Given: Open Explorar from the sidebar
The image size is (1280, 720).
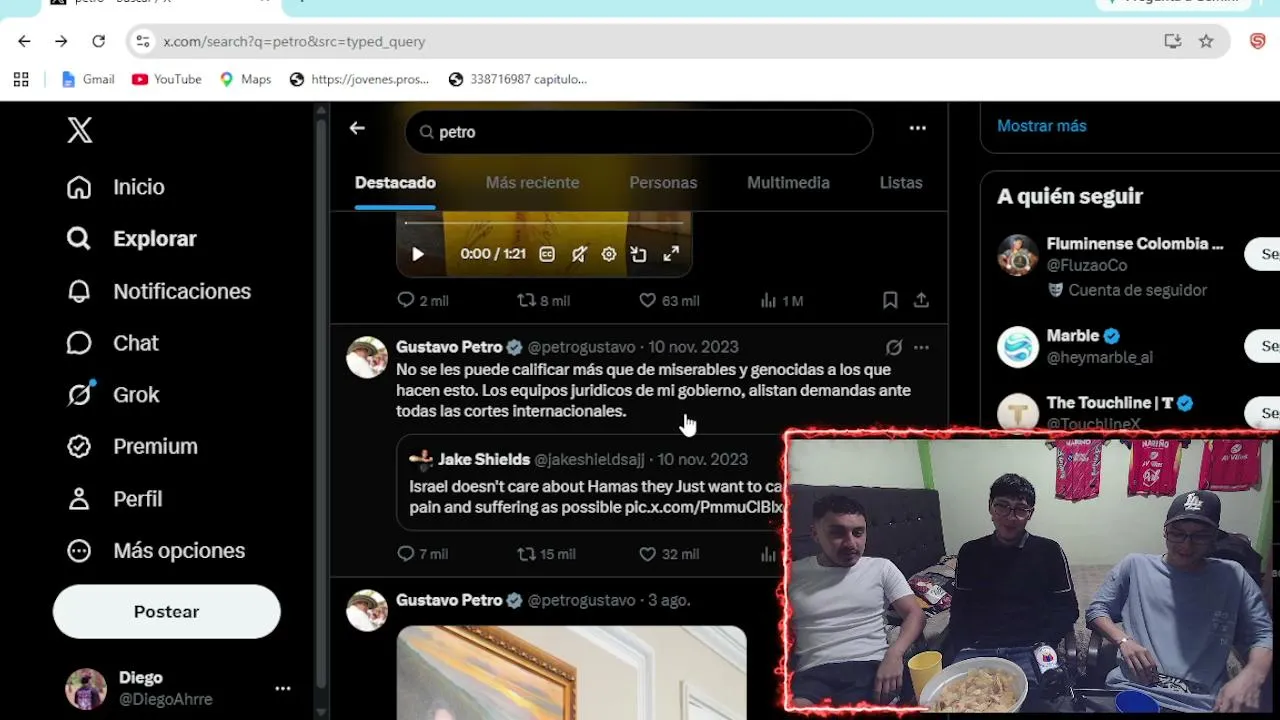Looking at the screenshot, I should tap(131, 239).
